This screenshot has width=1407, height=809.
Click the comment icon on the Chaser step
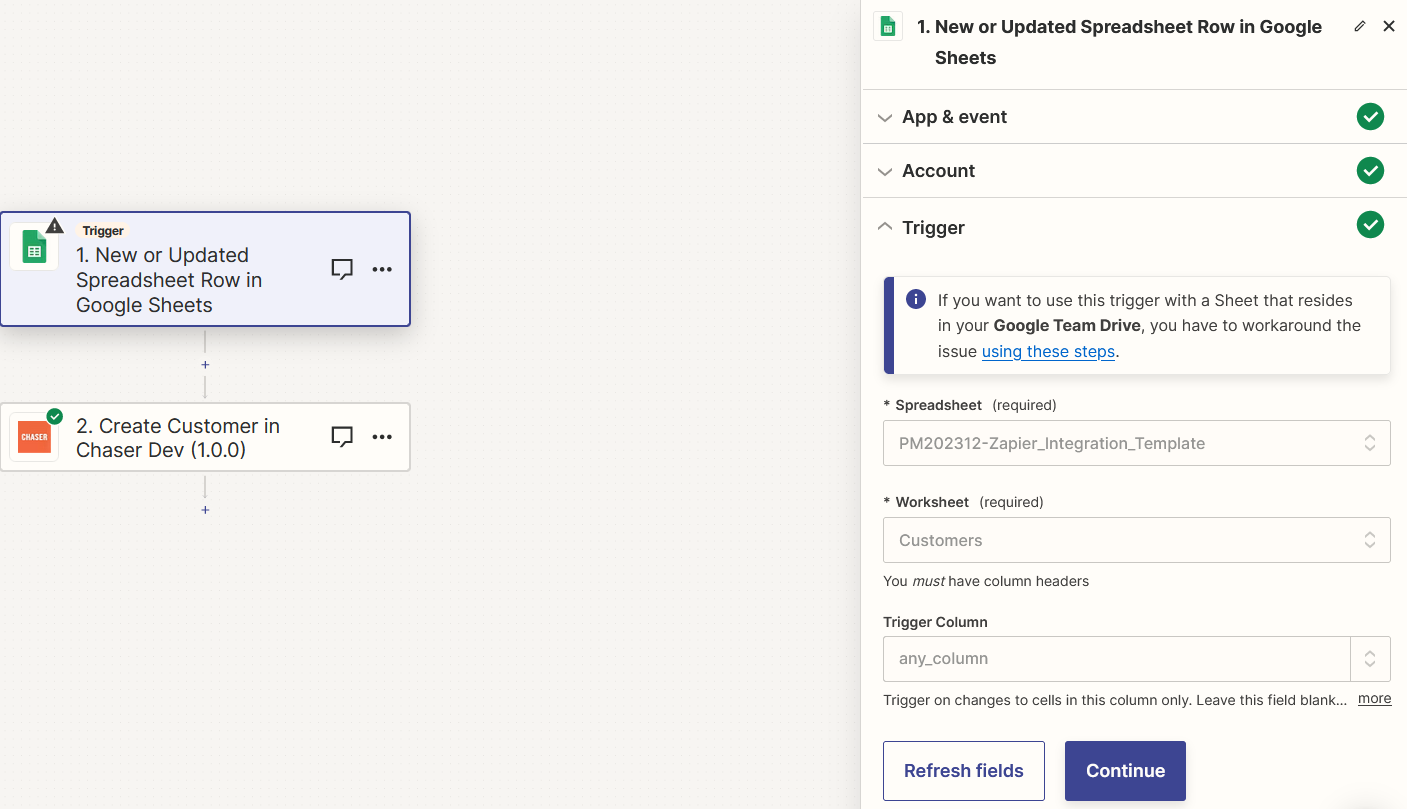point(342,436)
